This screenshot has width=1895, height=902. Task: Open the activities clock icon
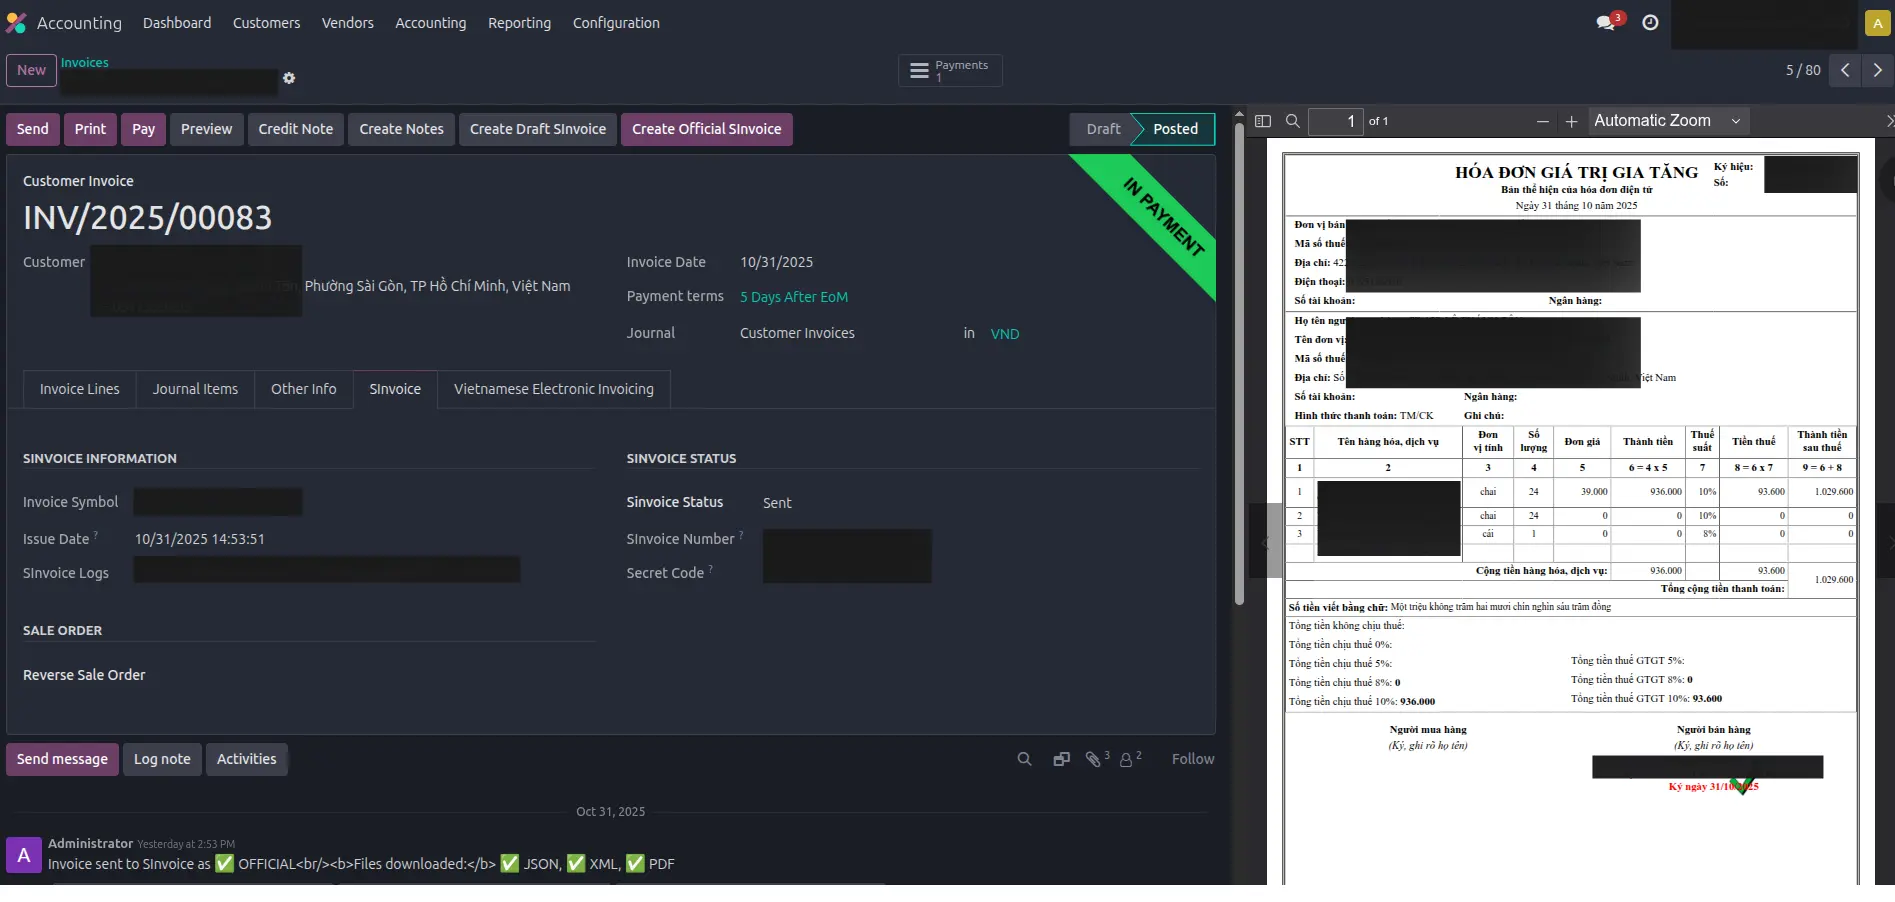click(1650, 22)
